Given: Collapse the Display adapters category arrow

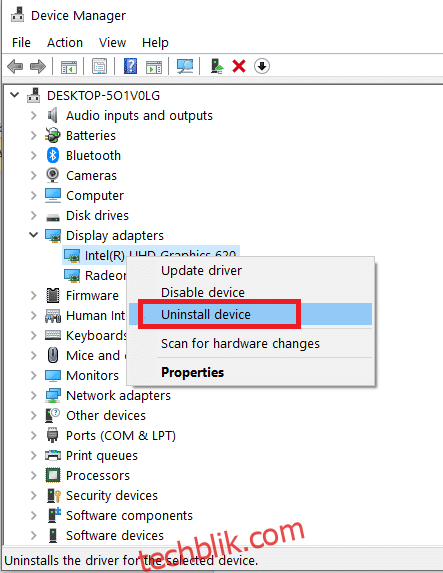Looking at the screenshot, I should tap(33, 235).
